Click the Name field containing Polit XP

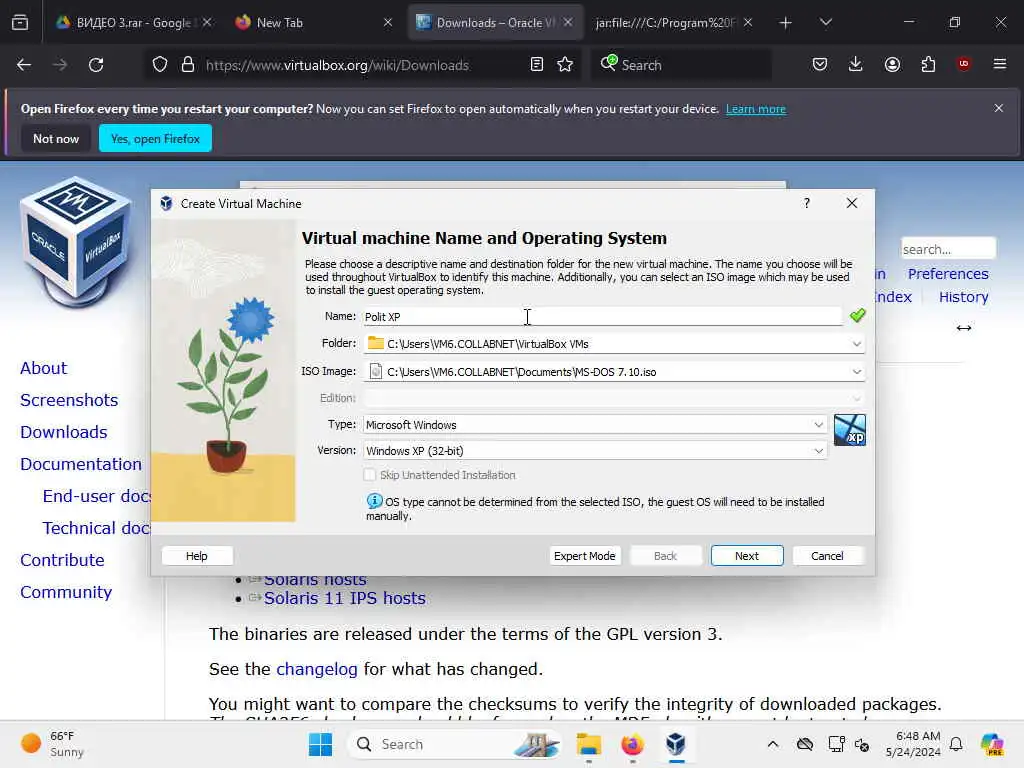coord(602,317)
